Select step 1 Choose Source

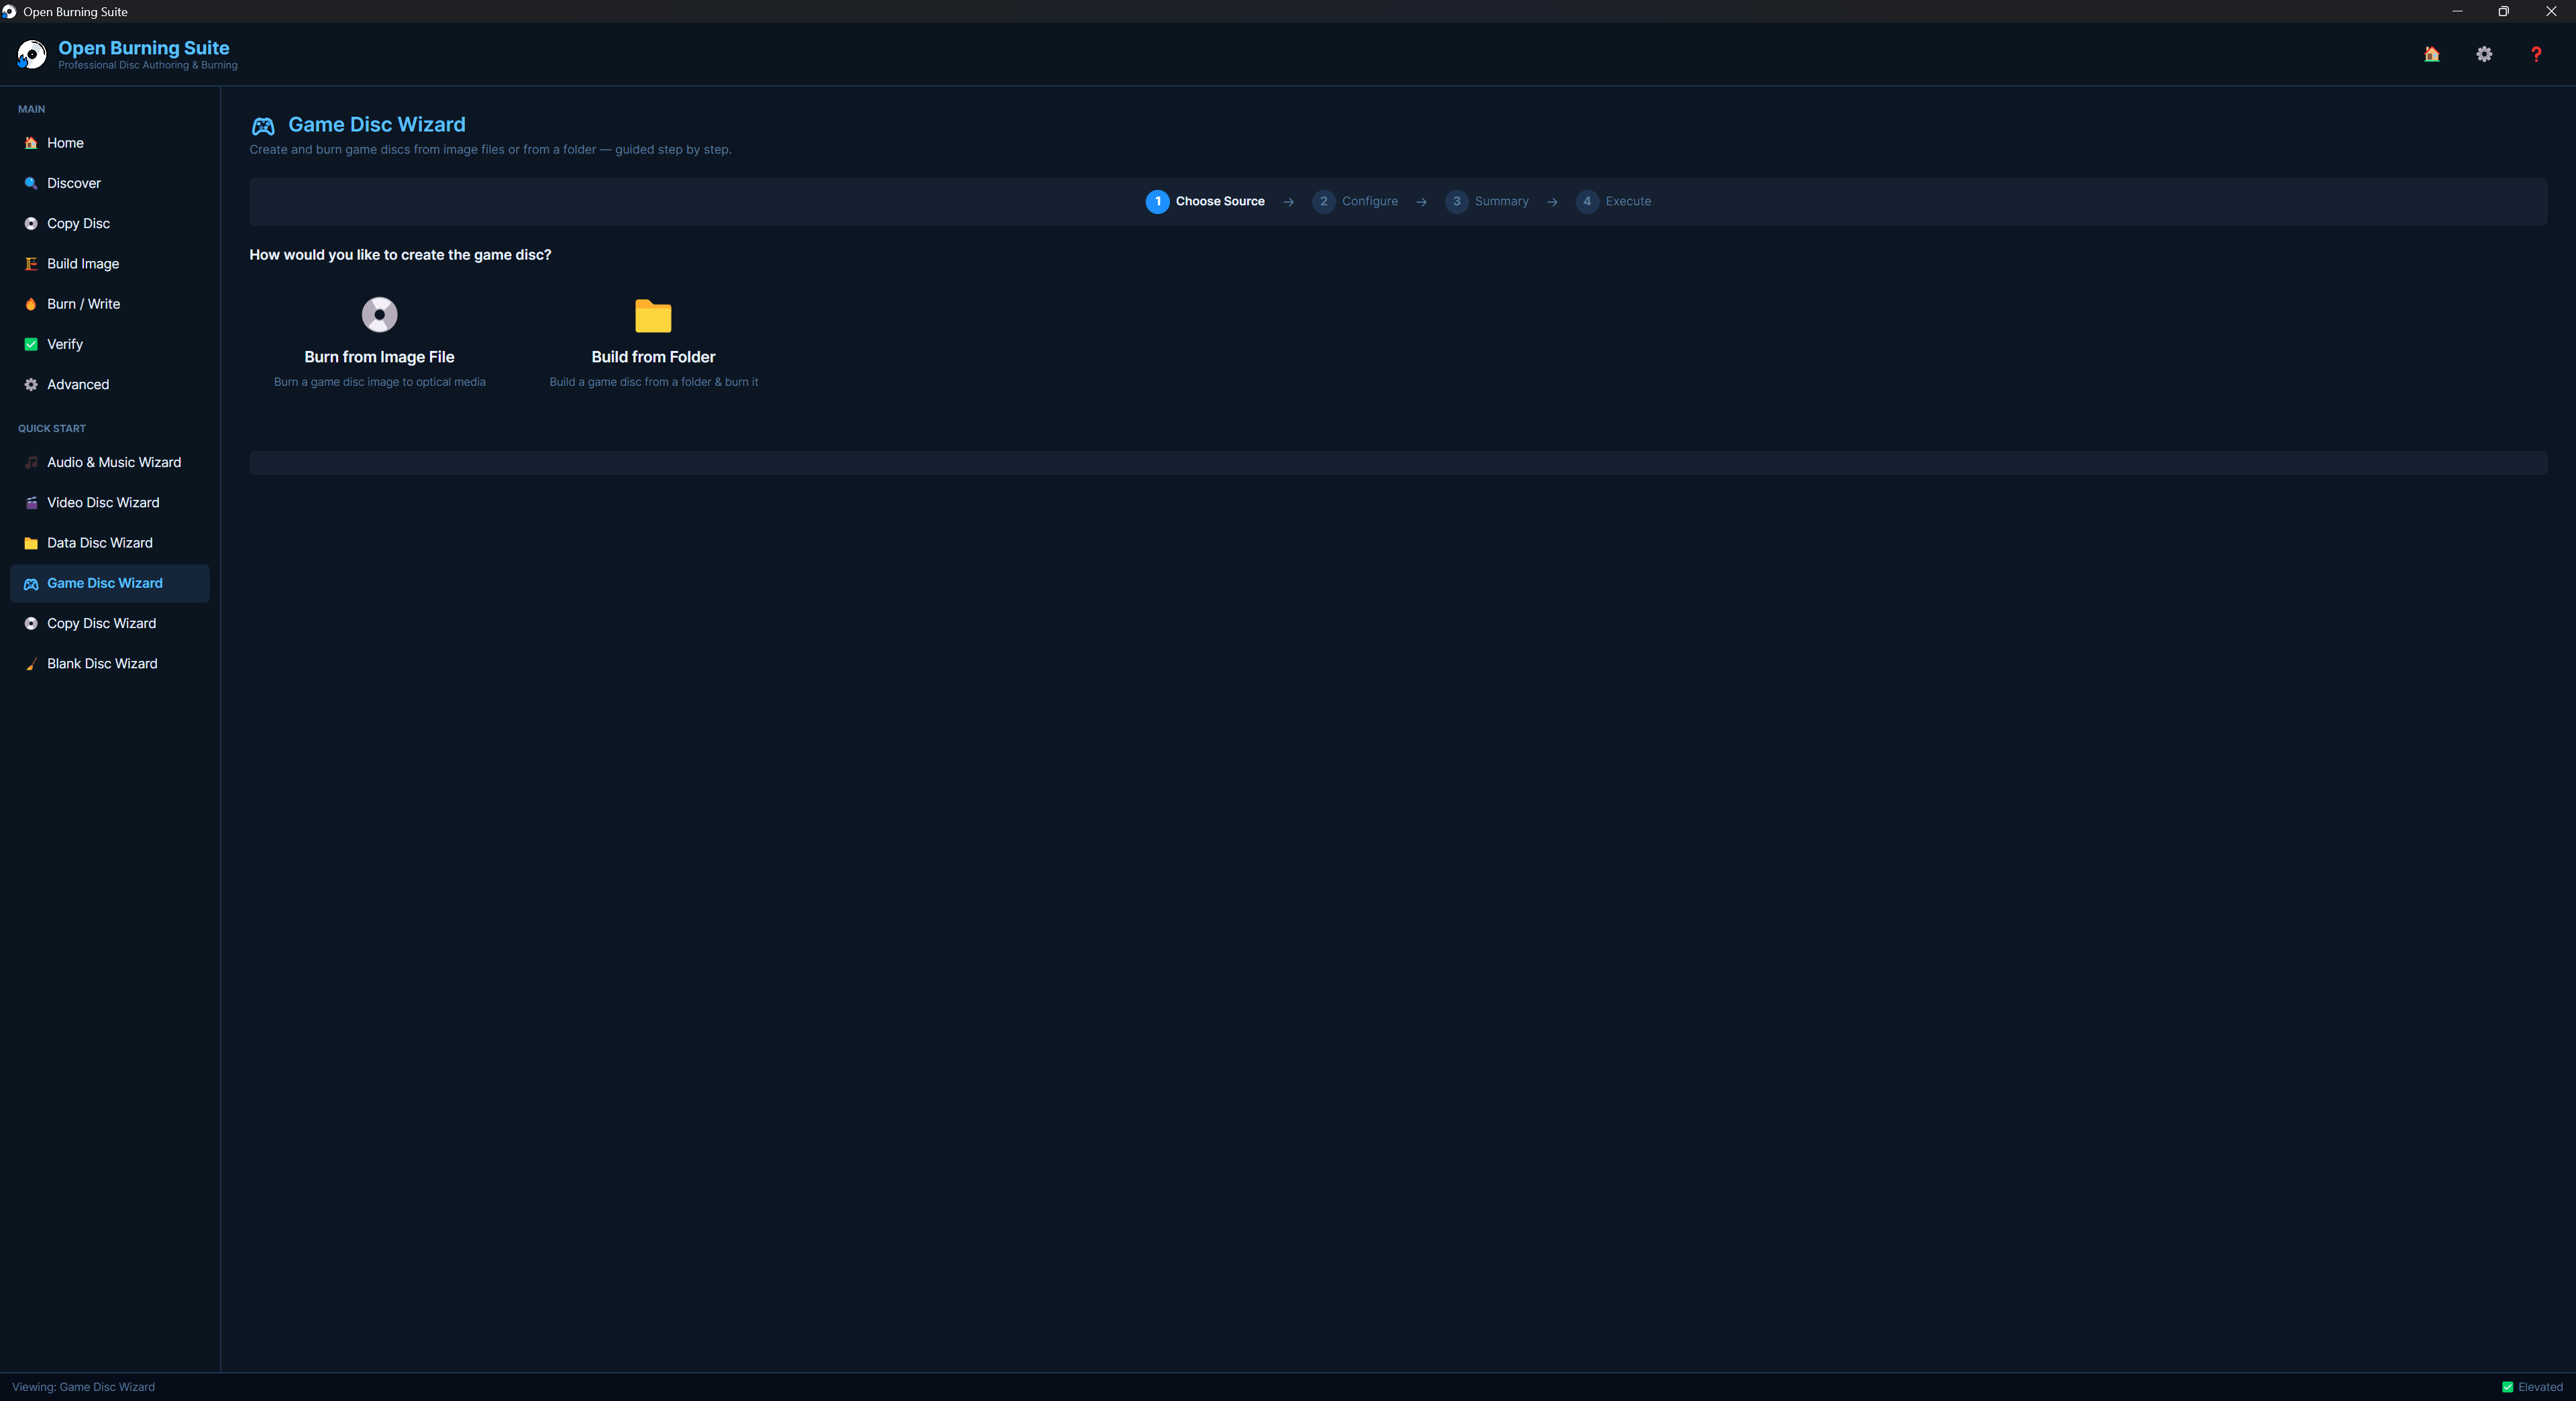point(1205,202)
